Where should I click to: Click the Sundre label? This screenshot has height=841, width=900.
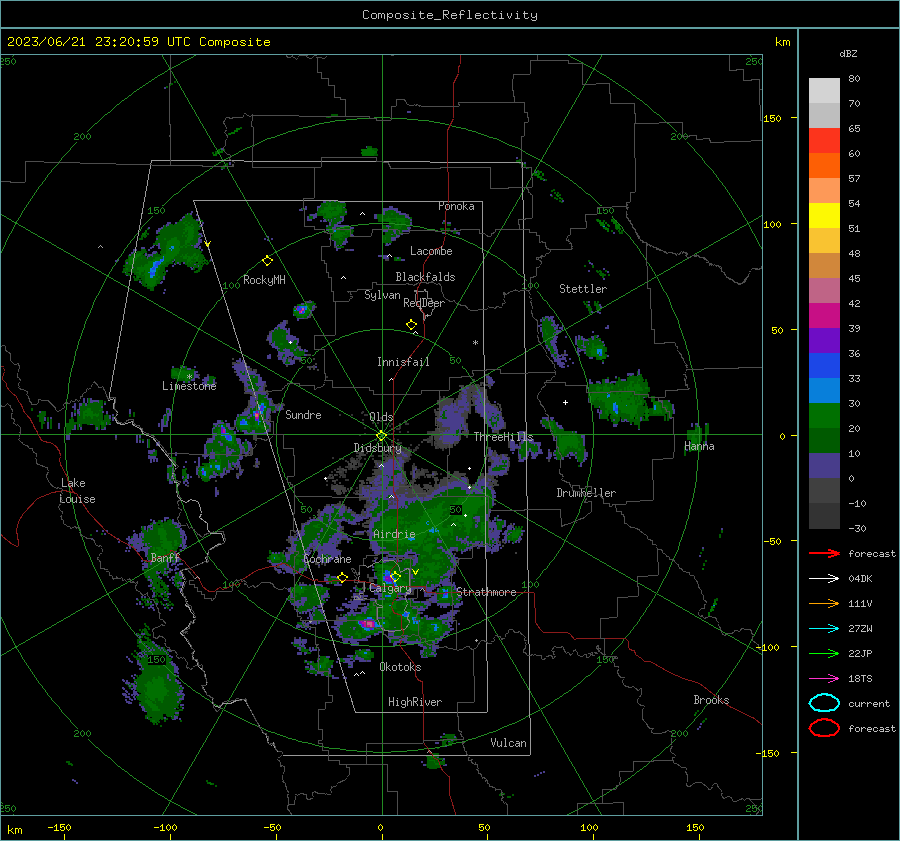tap(303, 414)
